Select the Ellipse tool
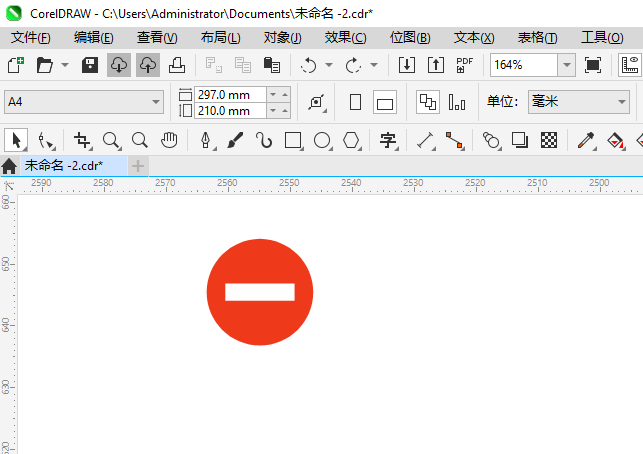643x454 pixels. coord(322,140)
